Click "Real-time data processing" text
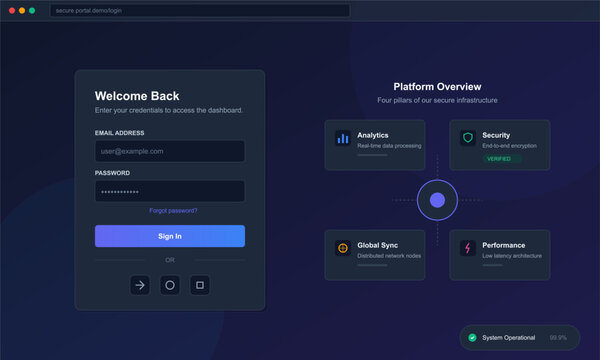 coord(389,146)
